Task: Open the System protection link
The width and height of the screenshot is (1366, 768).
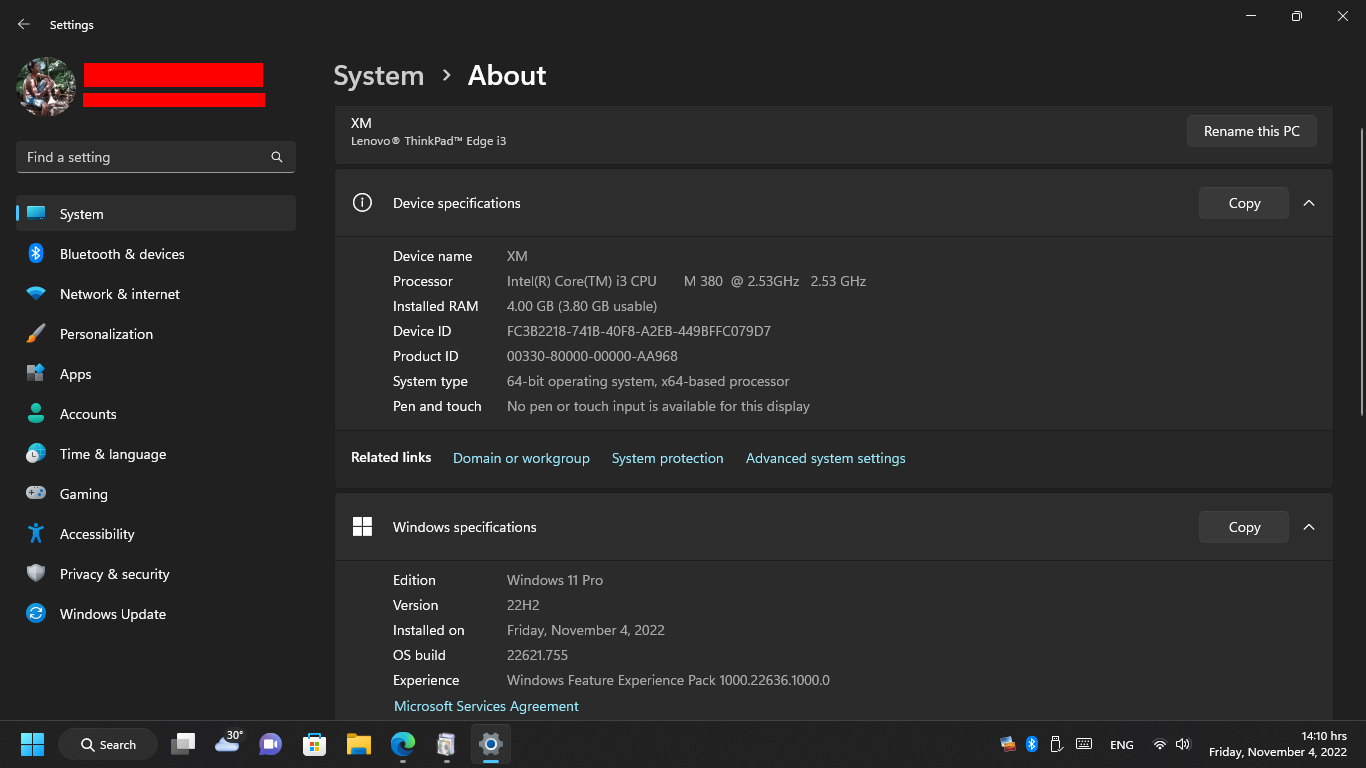Action: click(x=667, y=458)
